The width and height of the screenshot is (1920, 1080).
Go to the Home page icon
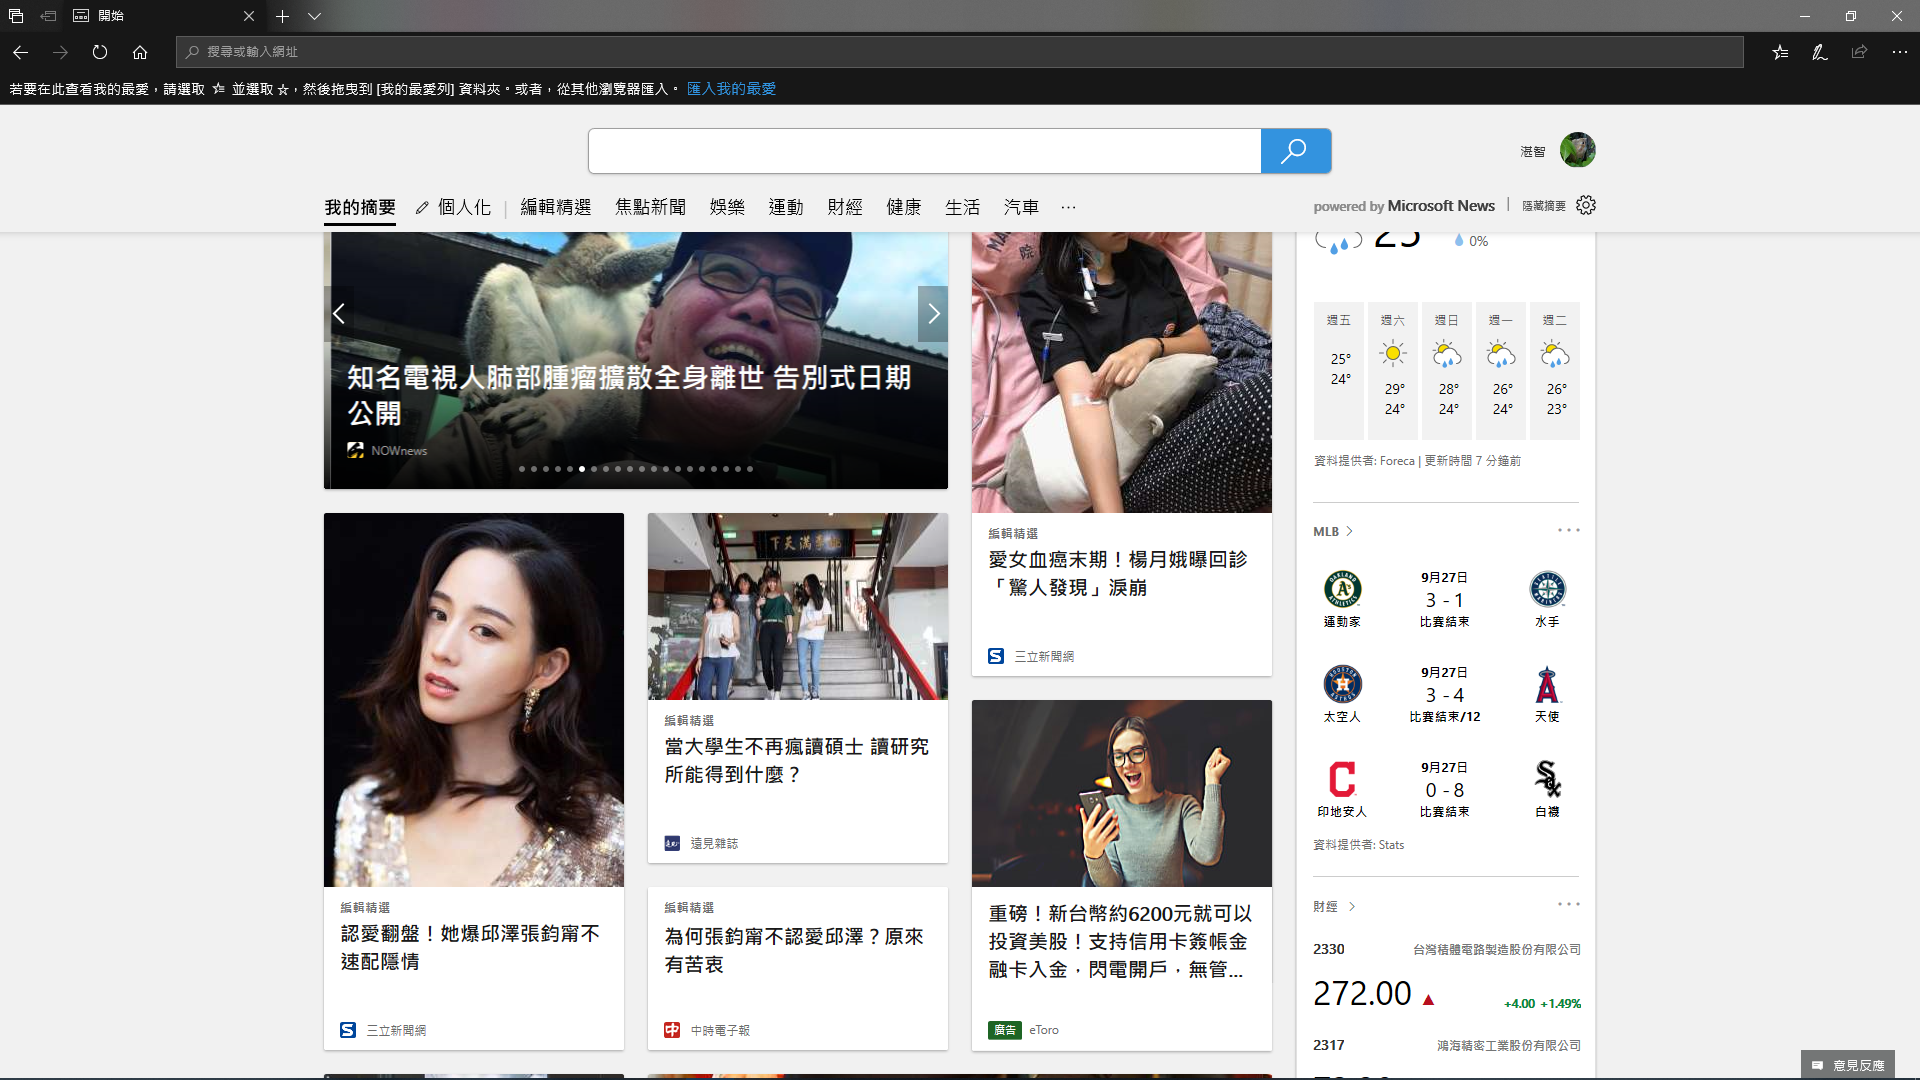pyautogui.click(x=140, y=52)
